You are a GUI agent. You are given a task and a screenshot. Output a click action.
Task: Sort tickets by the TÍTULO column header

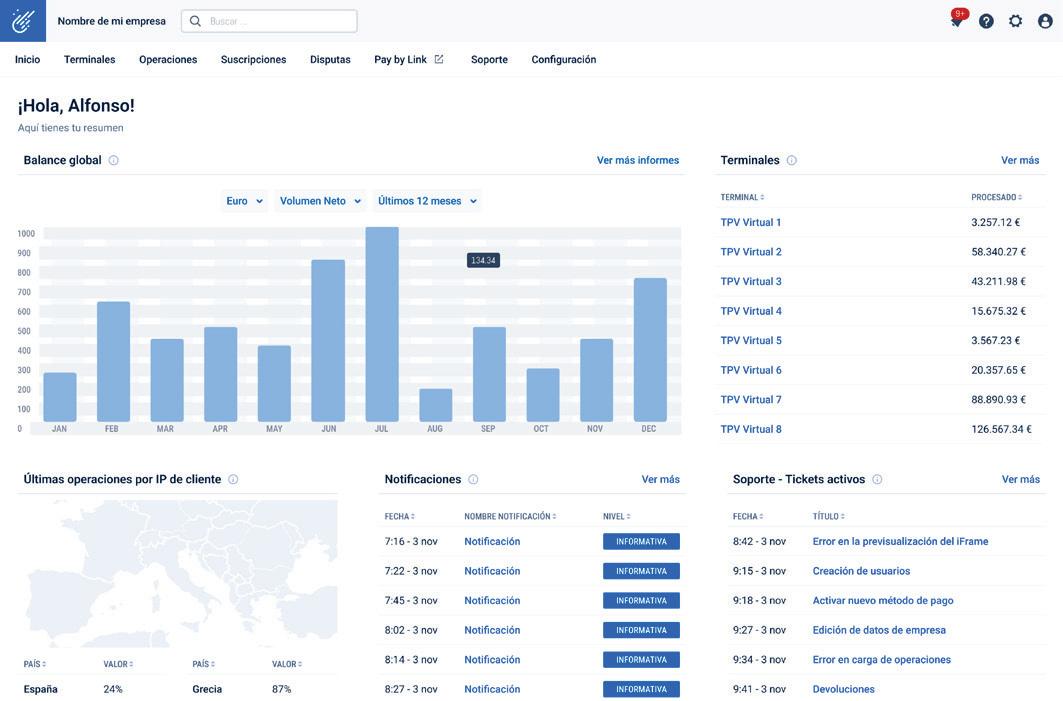click(x=828, y=517)
